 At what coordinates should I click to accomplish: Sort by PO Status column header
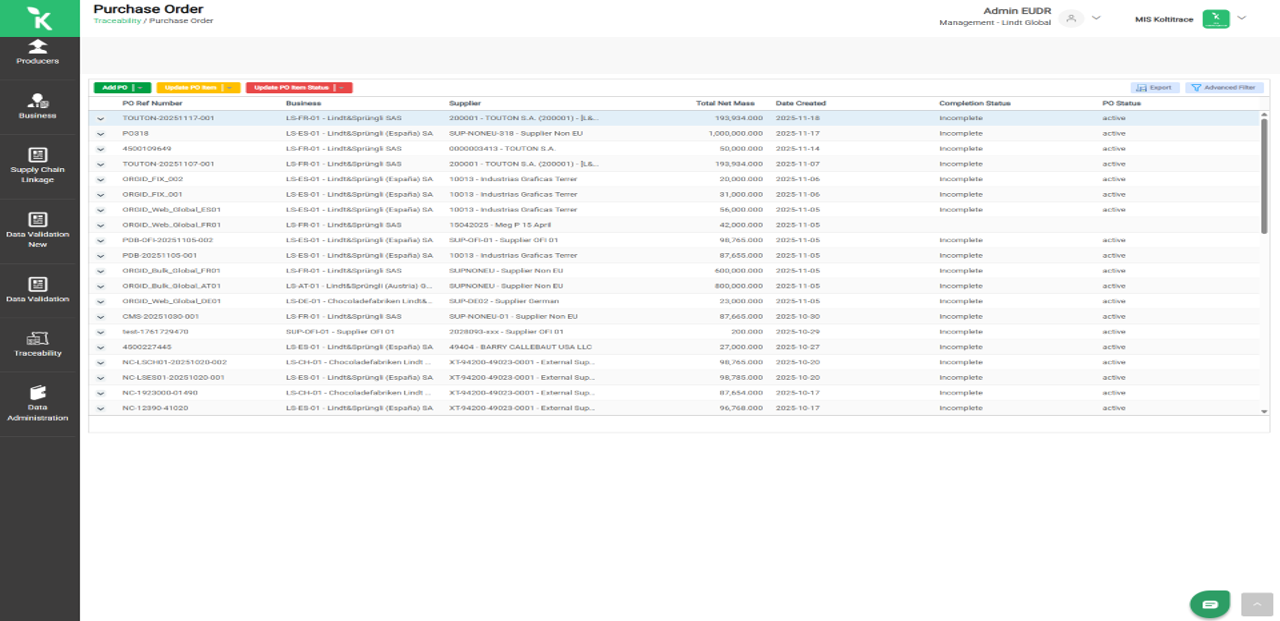click(1122, 103)
